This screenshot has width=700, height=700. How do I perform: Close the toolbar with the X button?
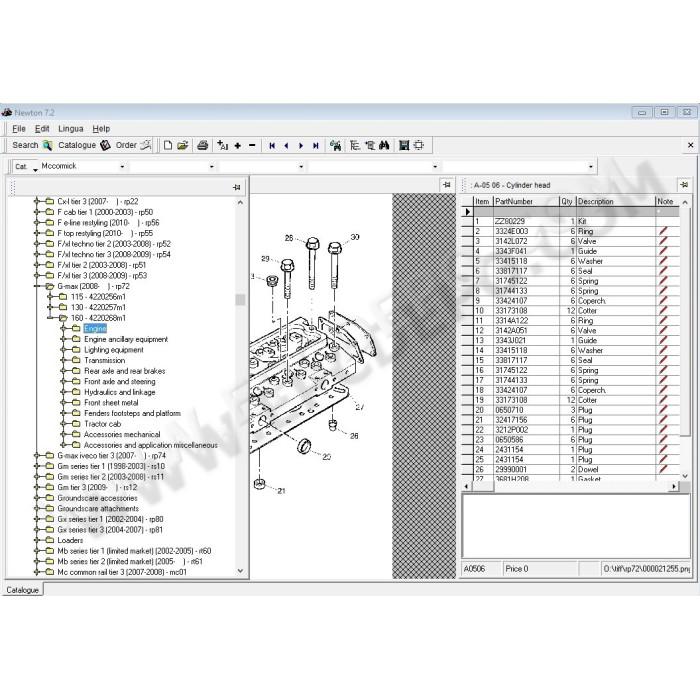click(691, 145)
